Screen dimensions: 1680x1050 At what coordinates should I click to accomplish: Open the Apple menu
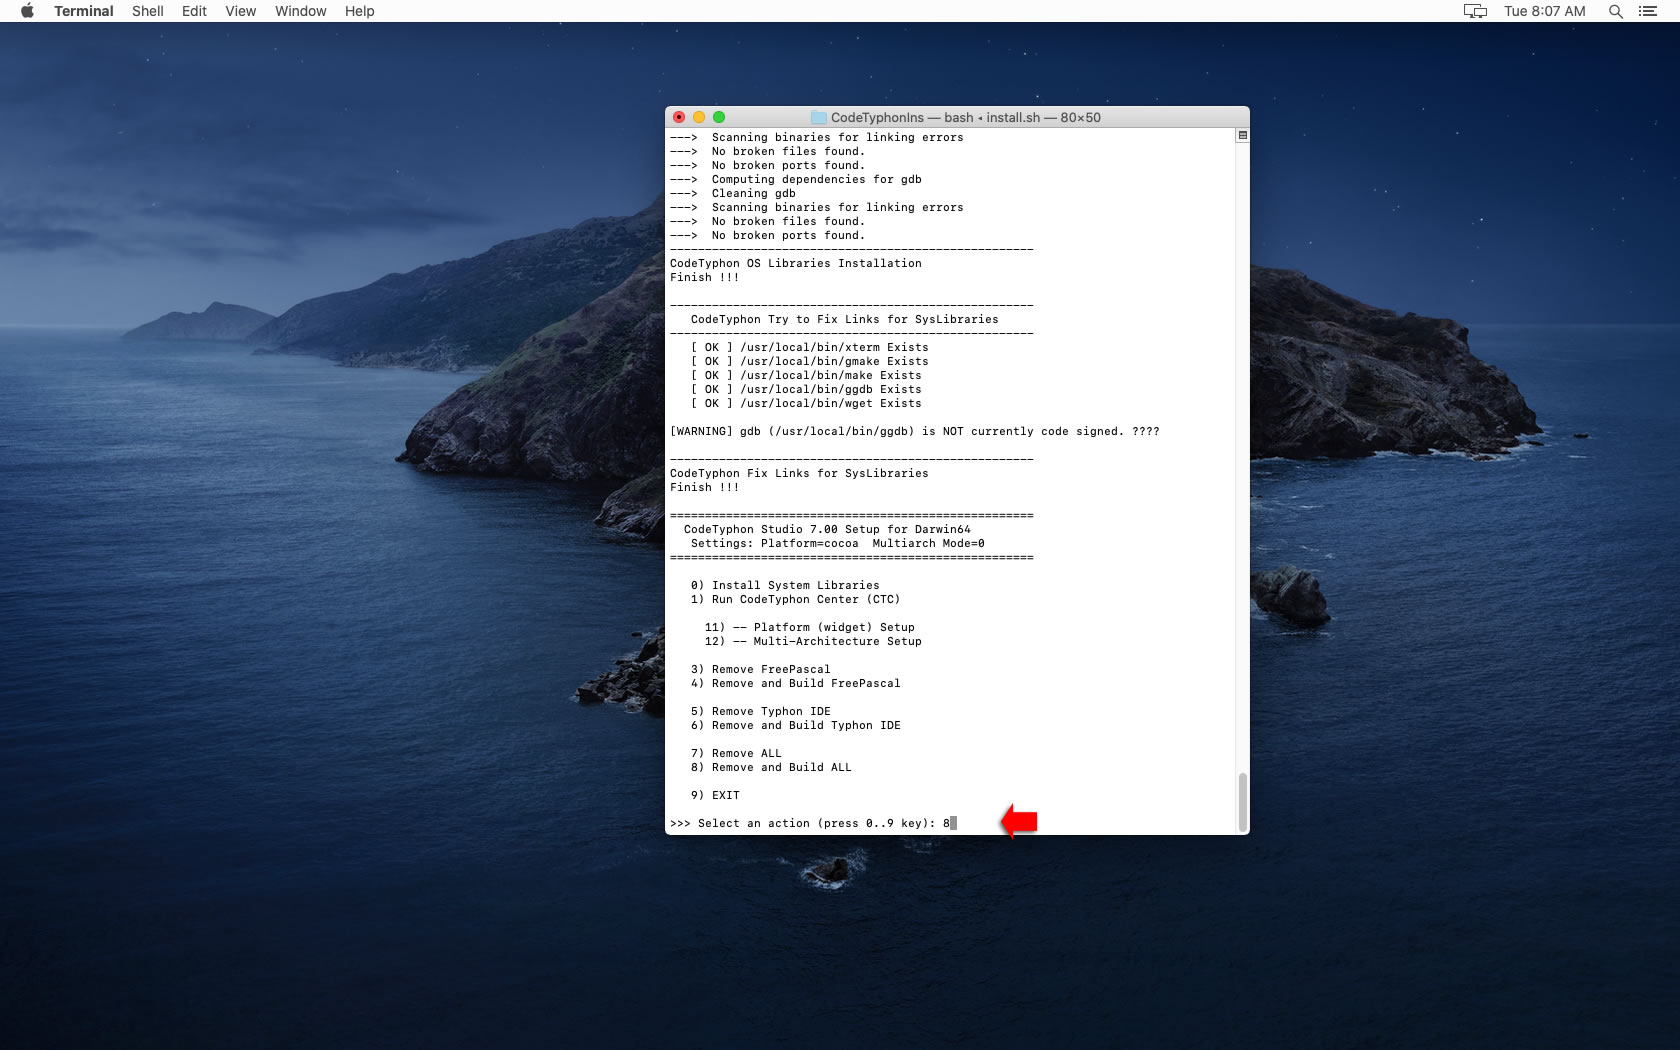[x=27, y=11]
